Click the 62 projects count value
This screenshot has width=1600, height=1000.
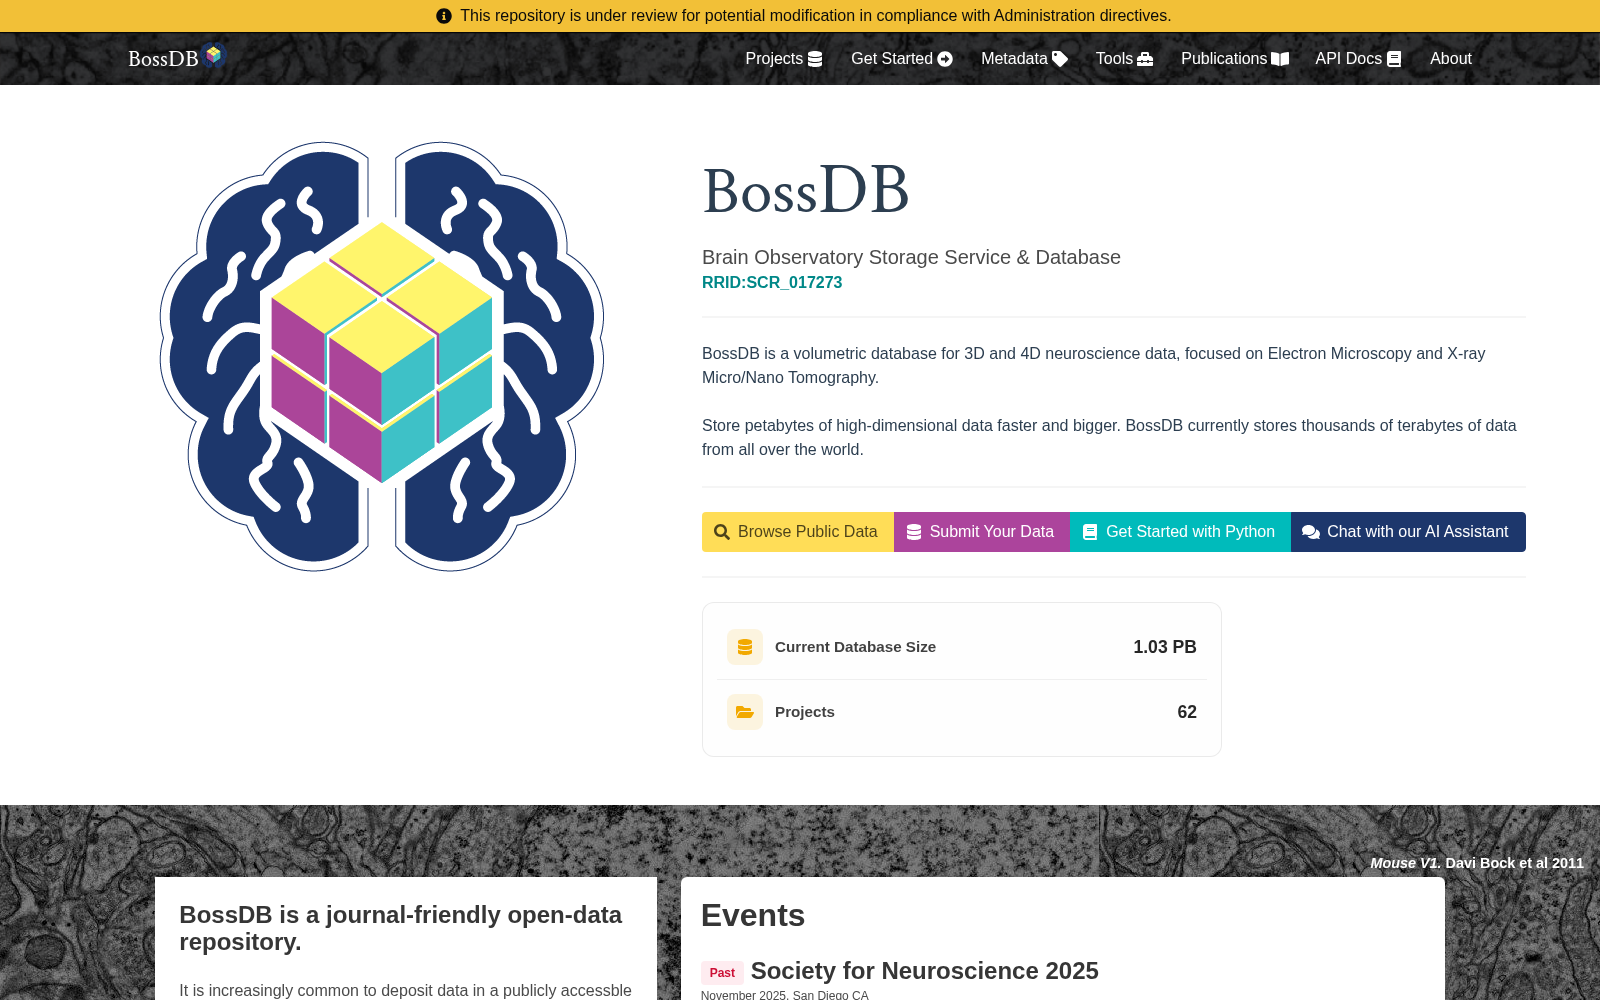click(1187, 712)
